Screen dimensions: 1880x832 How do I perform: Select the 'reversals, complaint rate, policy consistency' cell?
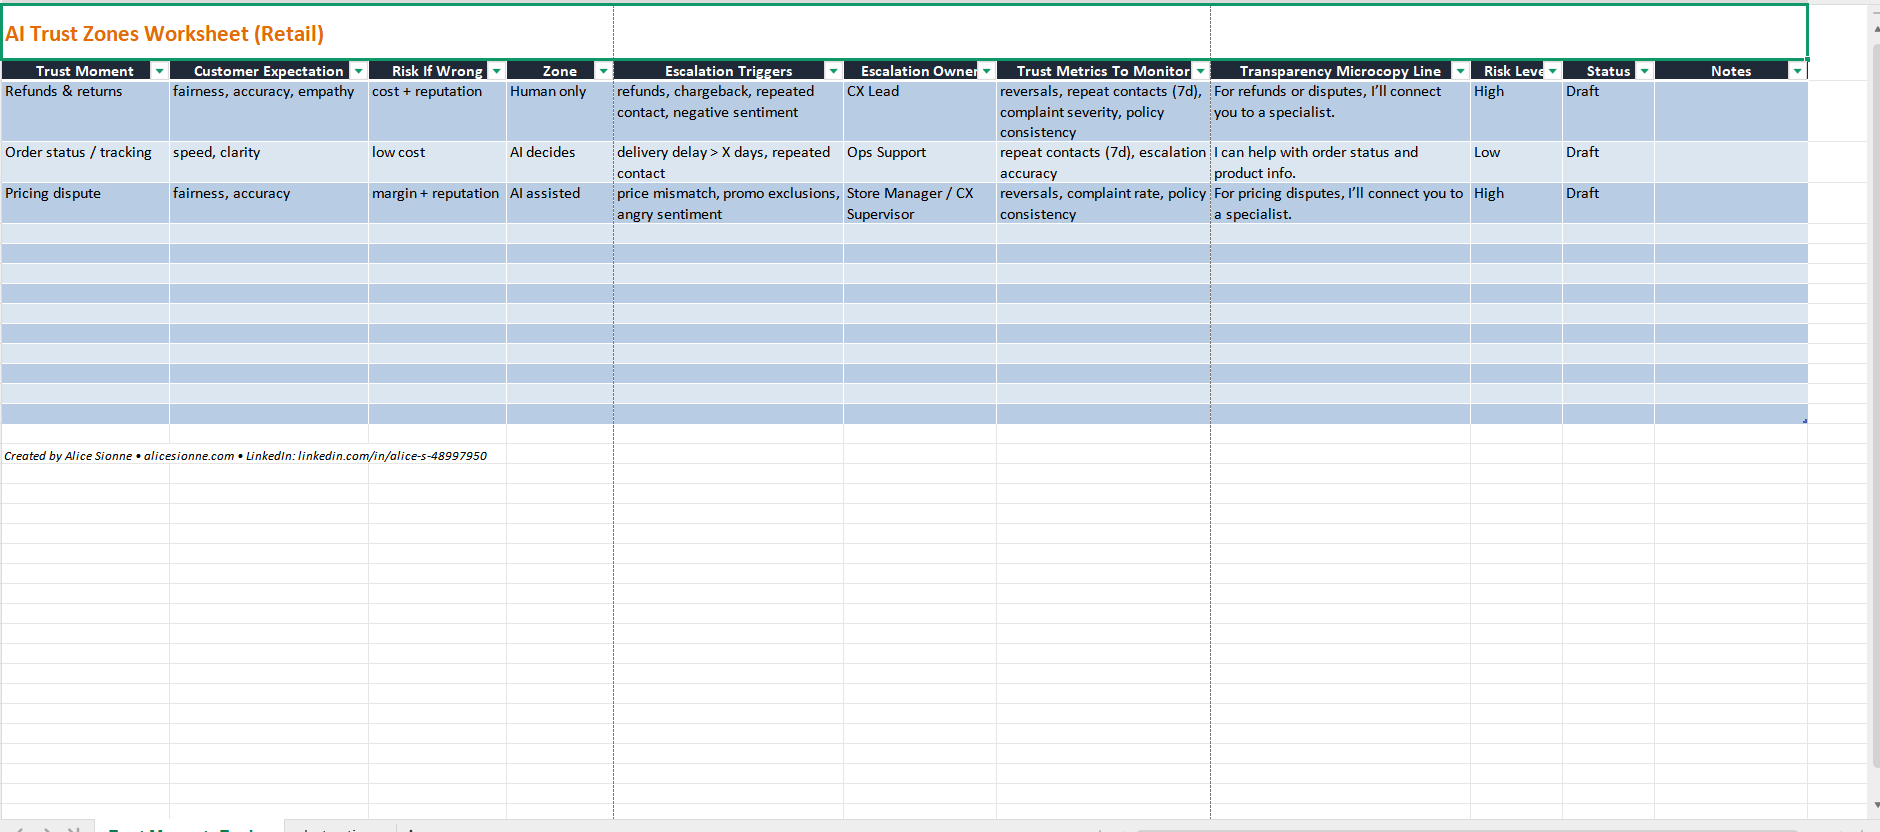point(1103,203)
